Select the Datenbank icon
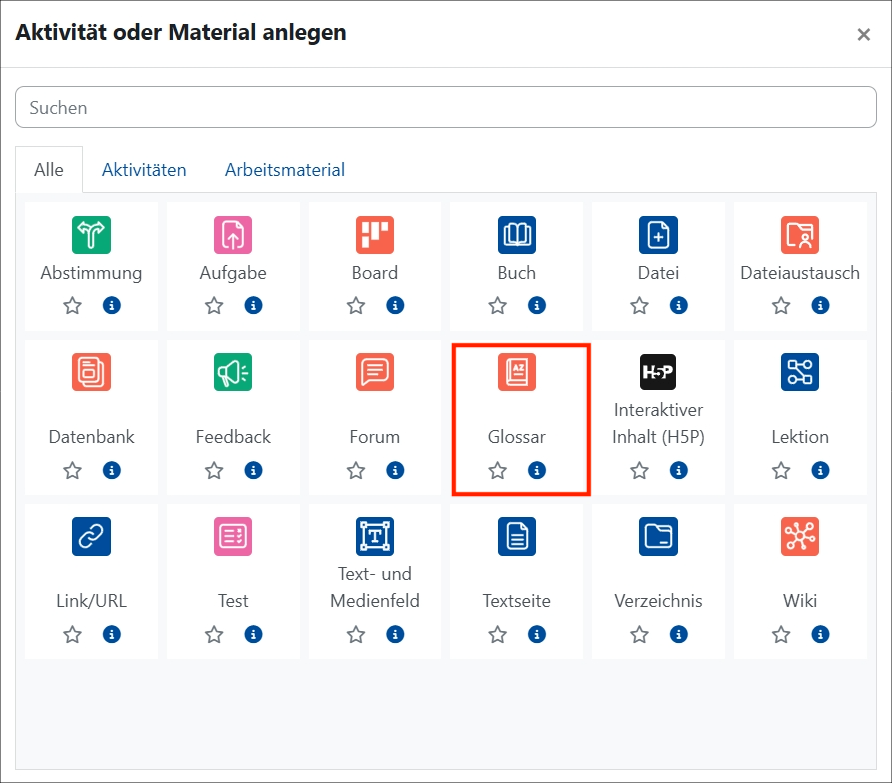 (x=91, y=372)
